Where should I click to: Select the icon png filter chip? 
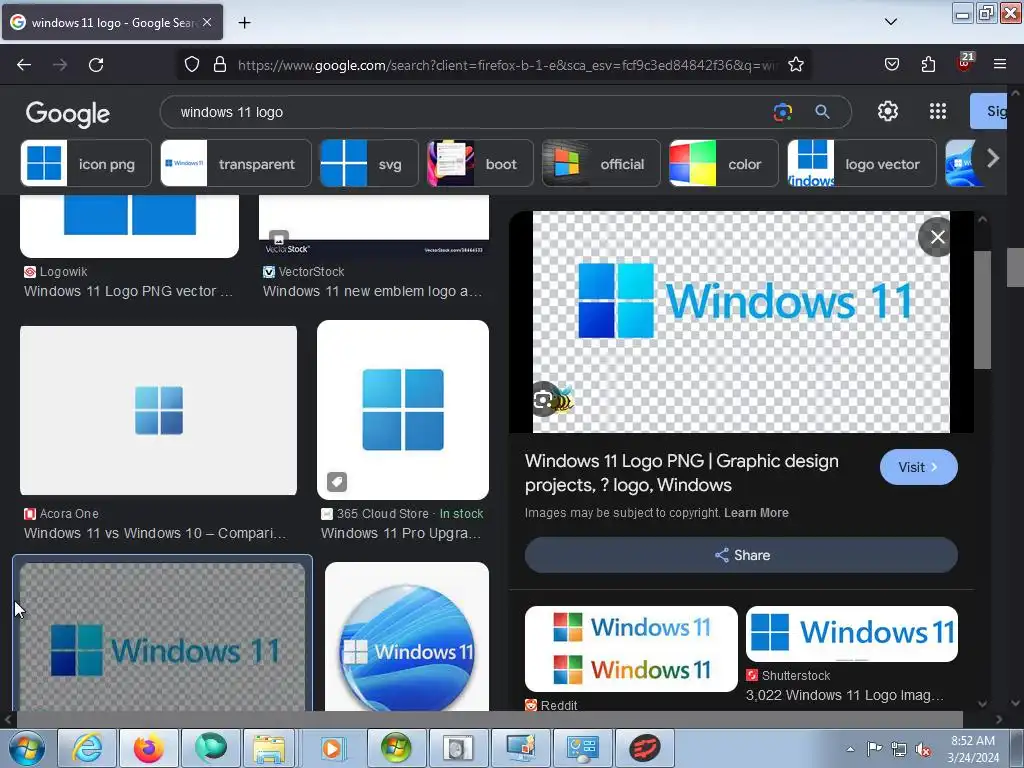click(86, 163)
